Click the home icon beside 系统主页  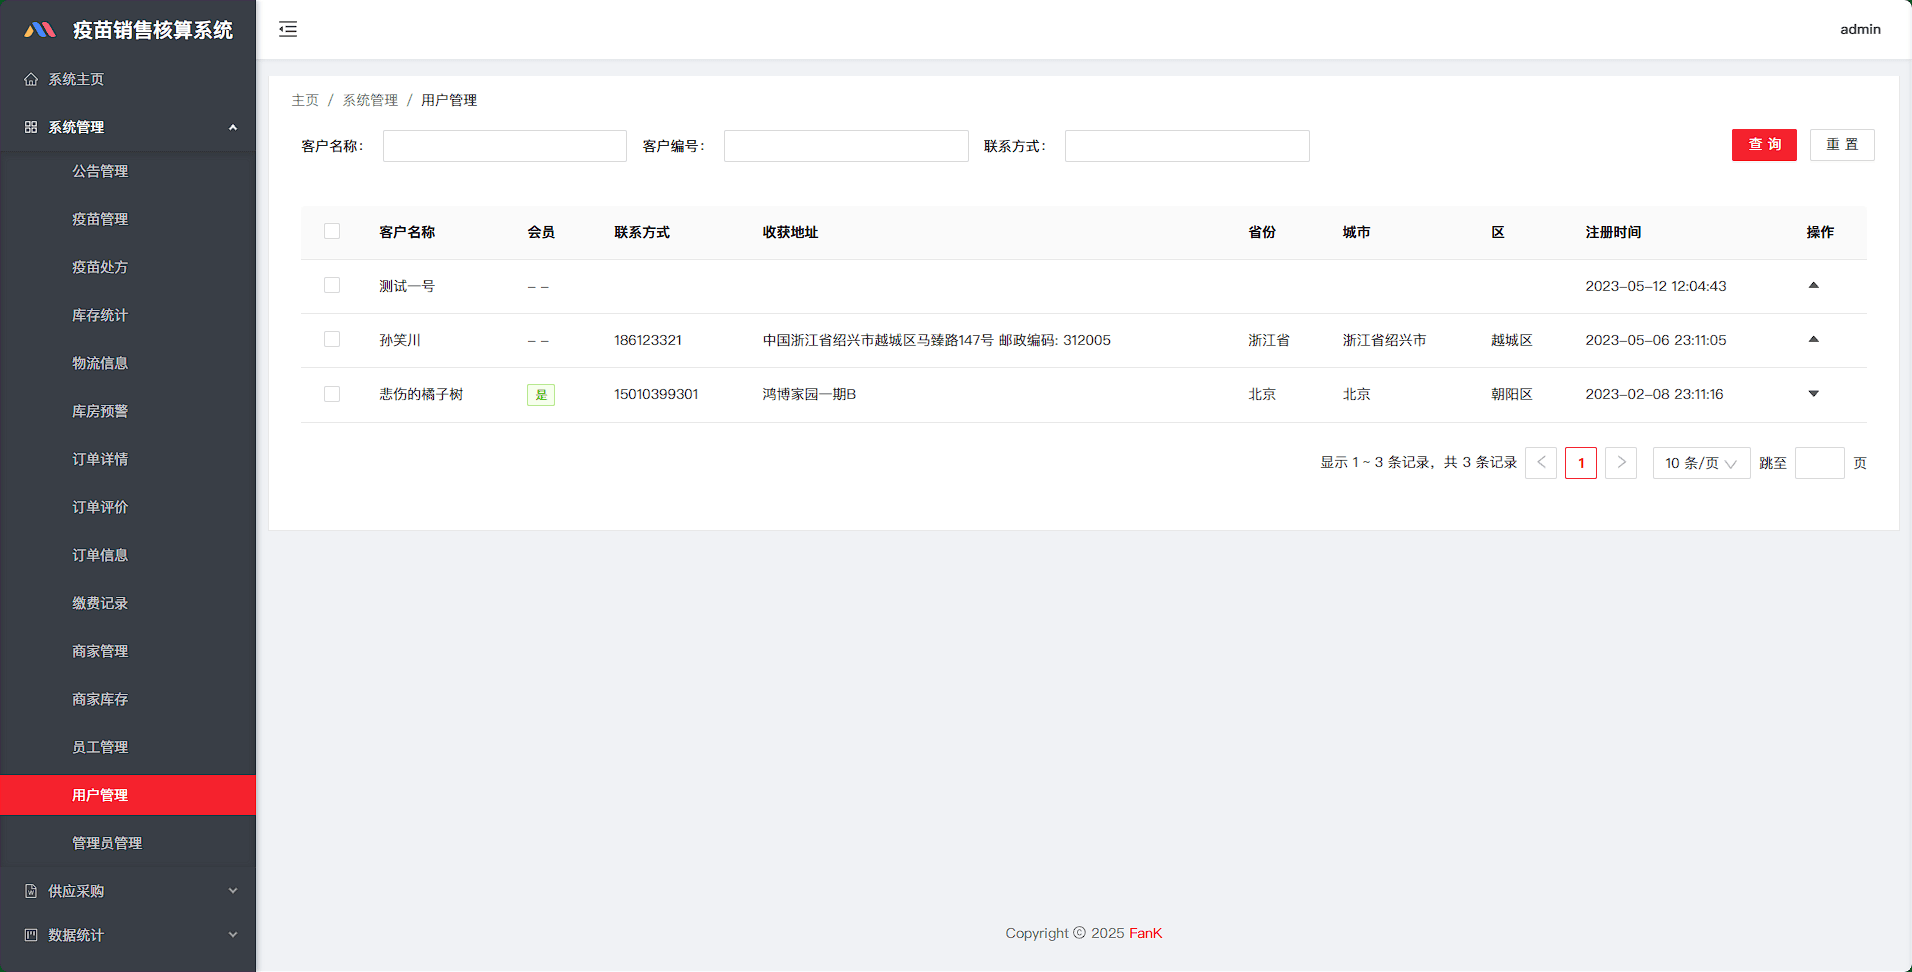click(31, 79)
